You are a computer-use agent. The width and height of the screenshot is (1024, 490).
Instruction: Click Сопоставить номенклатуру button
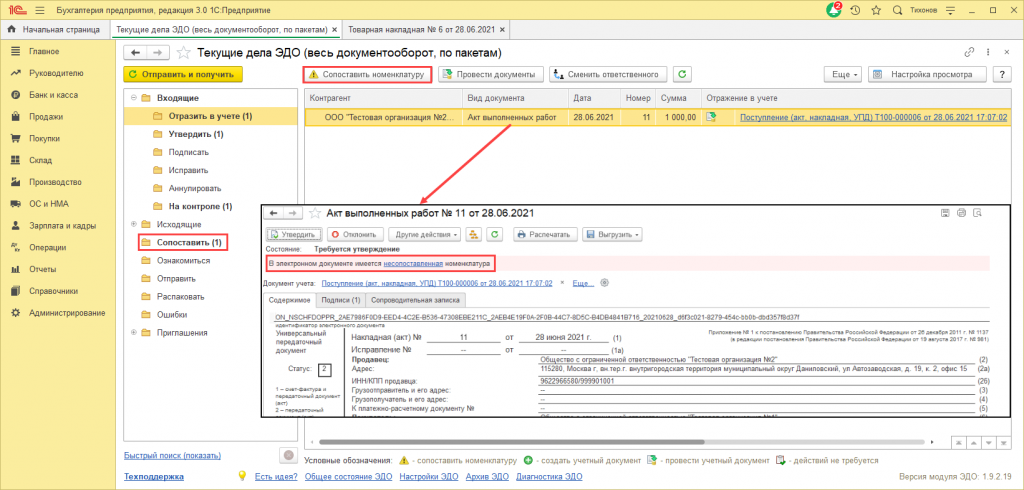pyautogui.click(x=367, y=74)
